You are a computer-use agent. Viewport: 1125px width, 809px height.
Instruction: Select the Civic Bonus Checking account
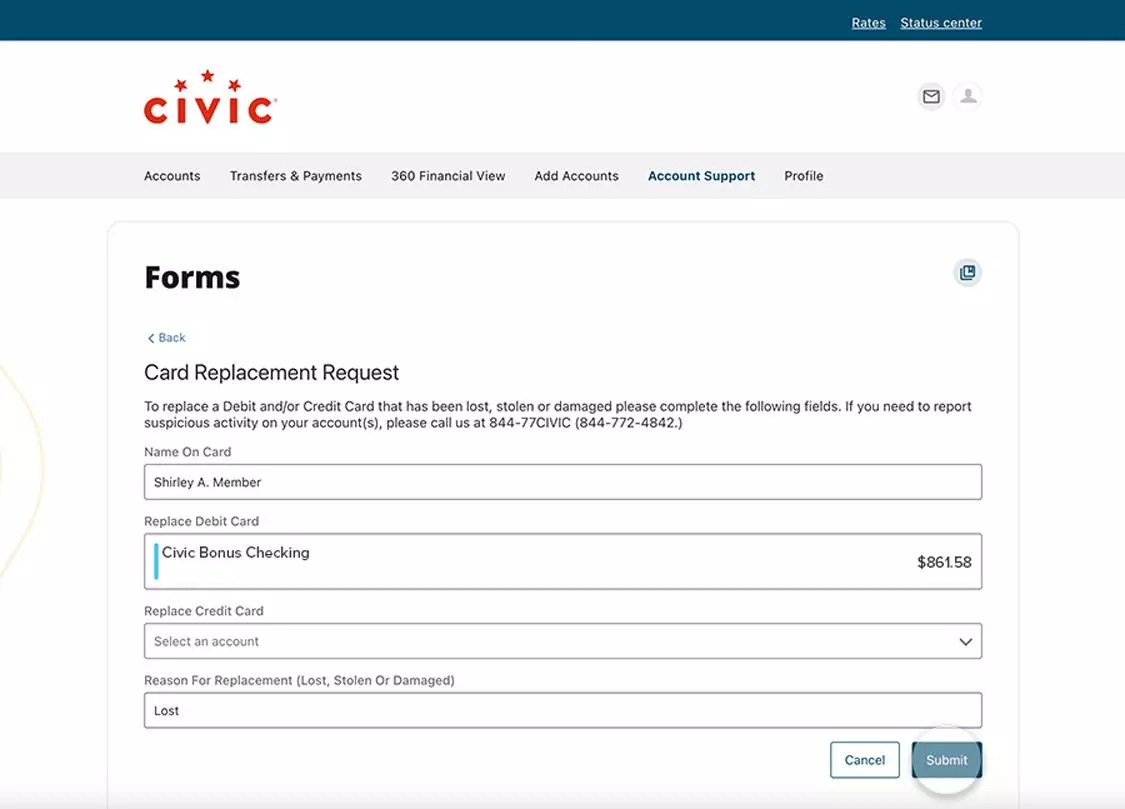pos(562,561)
